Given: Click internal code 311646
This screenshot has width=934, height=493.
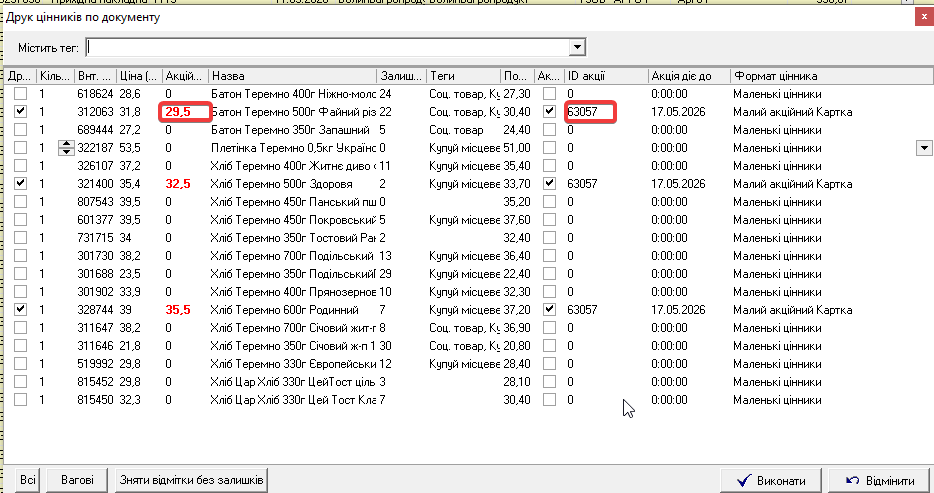Looking at the screenshot, I should point(95,346).
